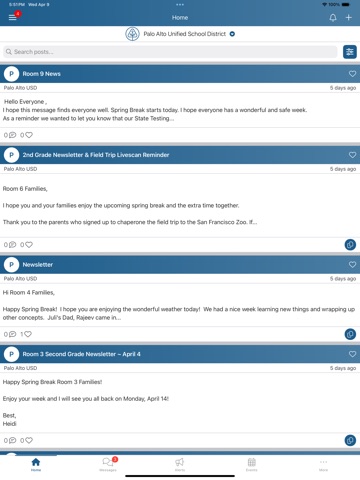Screen dimensions: 360x480
Task: Tap the plus icon to create post
Action: coord(349,18)
